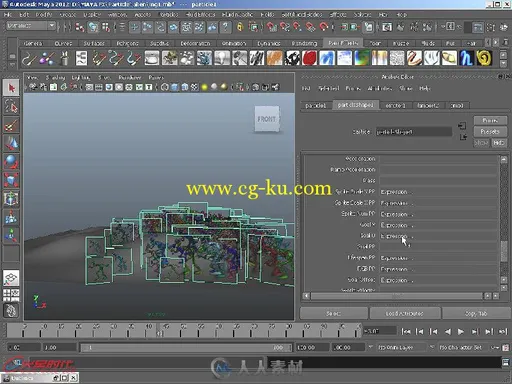Open the No Character Set dropdown
The height and width of the screenshot is (384, 512).
[464, 347]
